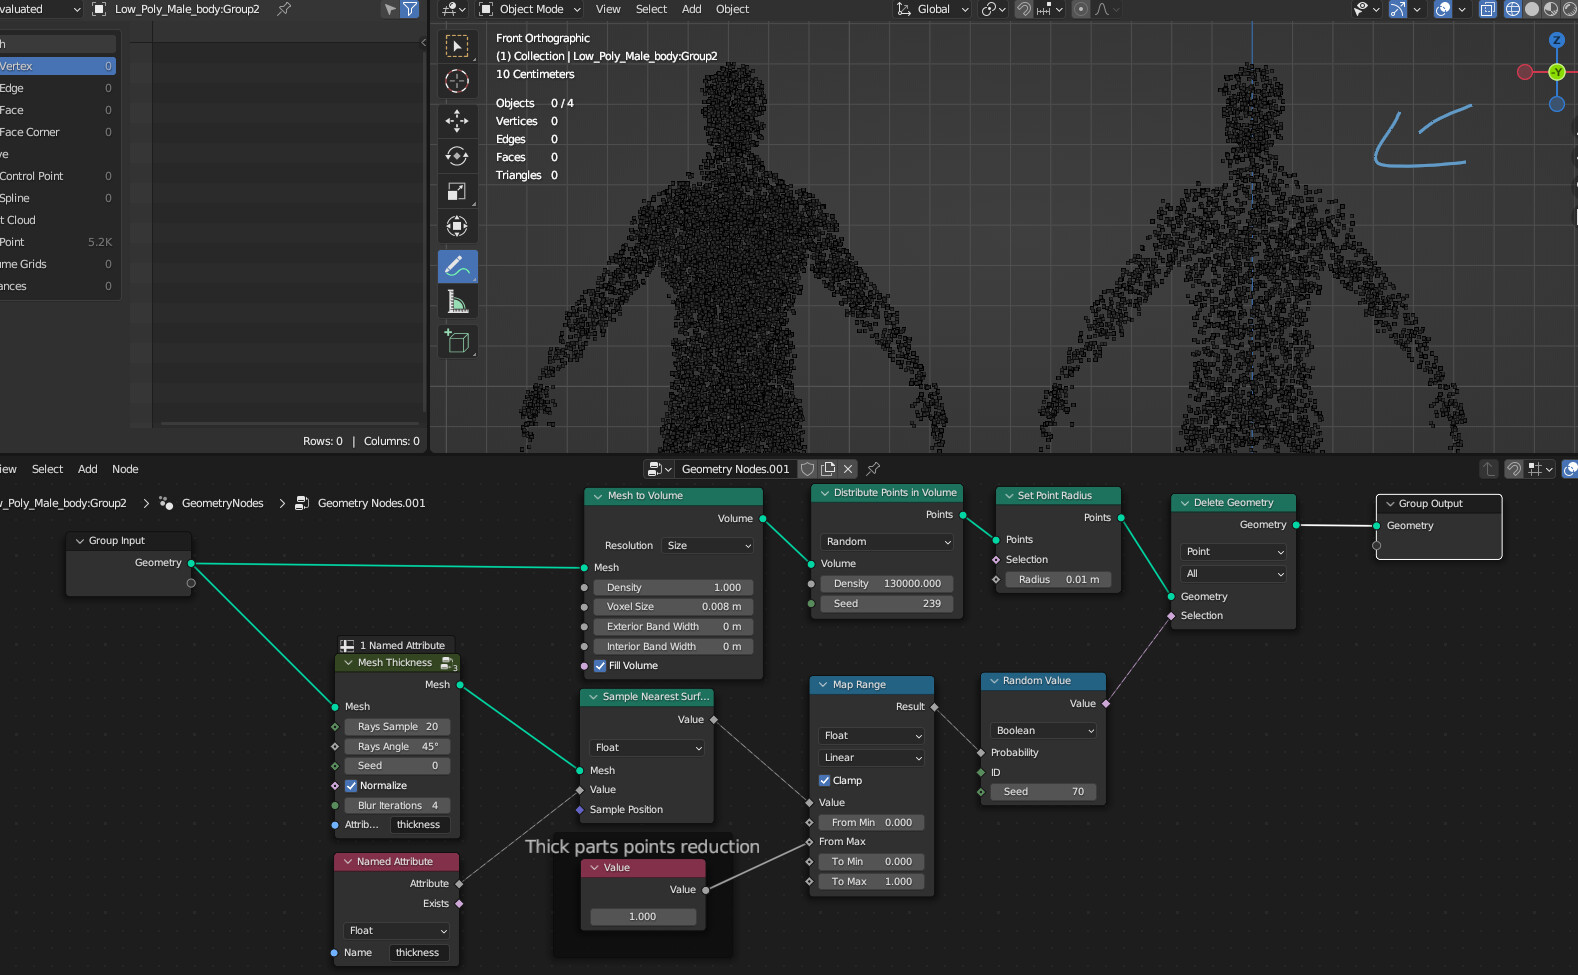Toggle snapping magnet in viewport header
Screen dimensions: 1578x975
click(x=1024, y=9)
